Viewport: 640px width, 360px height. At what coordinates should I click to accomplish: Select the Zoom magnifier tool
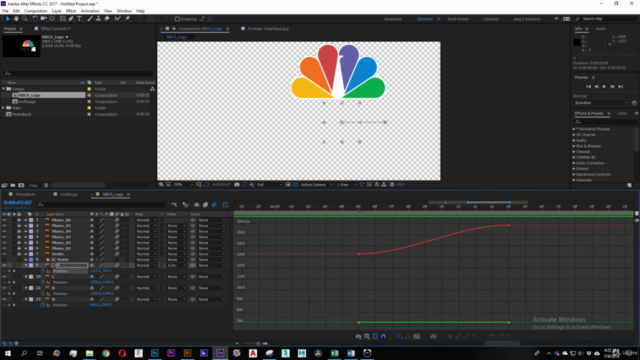pos(24,19)
